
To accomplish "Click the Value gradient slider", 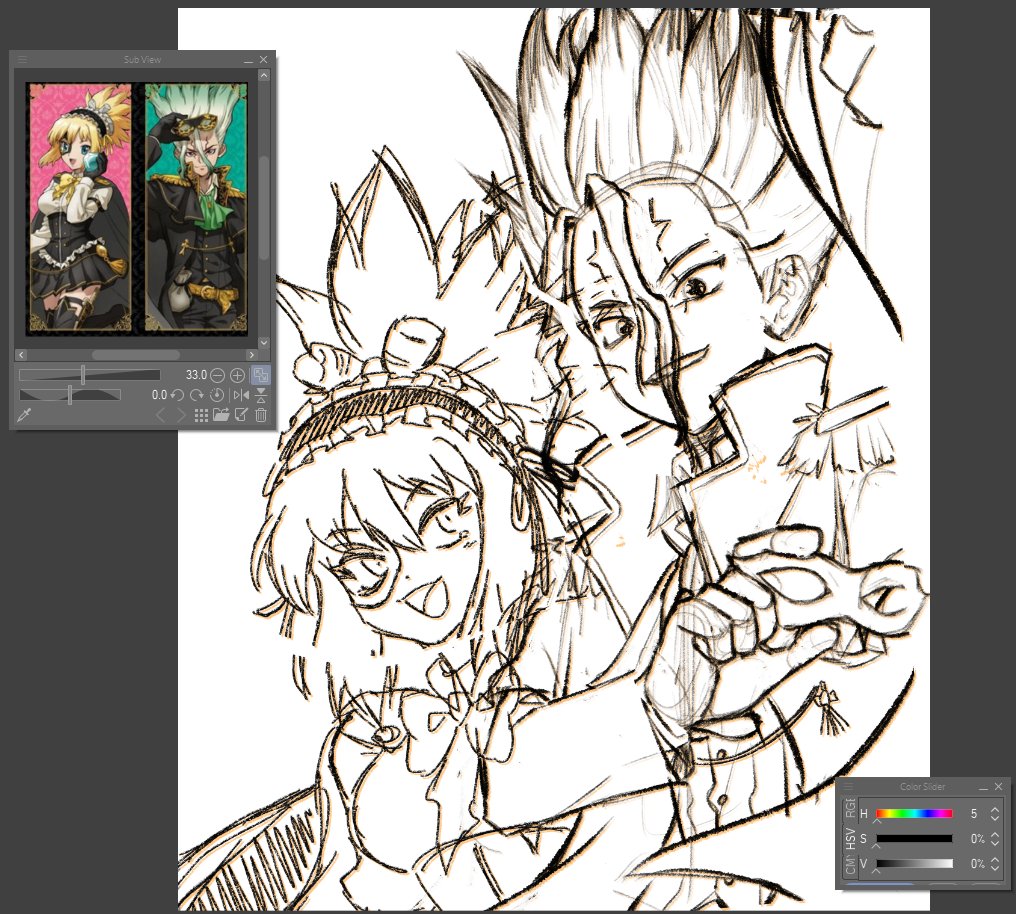I will click(x=914, y=863).
